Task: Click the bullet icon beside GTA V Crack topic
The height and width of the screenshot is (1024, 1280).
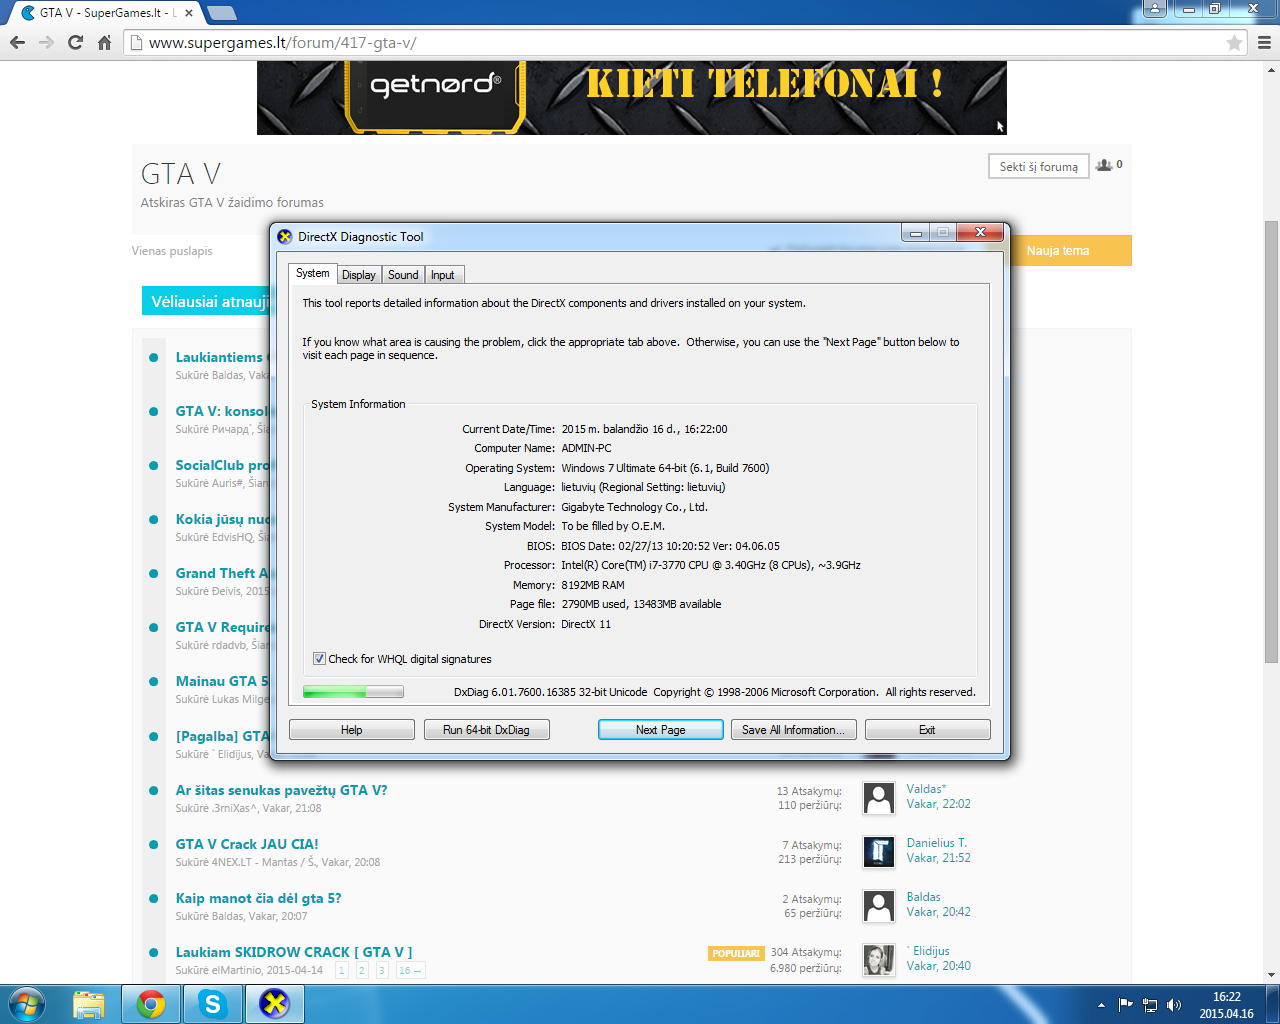Action: pyautogui.click(x=153, y=844)
